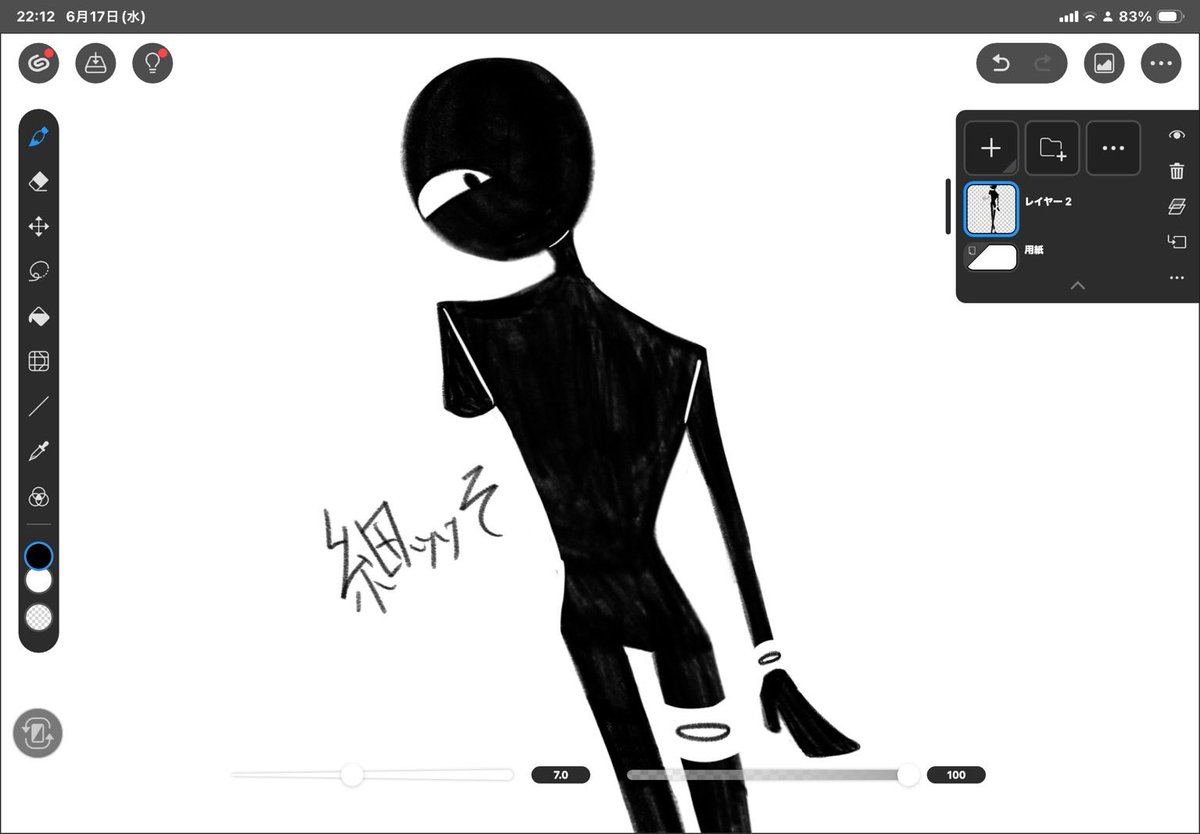Open the top-right more options menu
Image resolution: width=1200 pixels, height=834 pixels.
point(1160,63)
